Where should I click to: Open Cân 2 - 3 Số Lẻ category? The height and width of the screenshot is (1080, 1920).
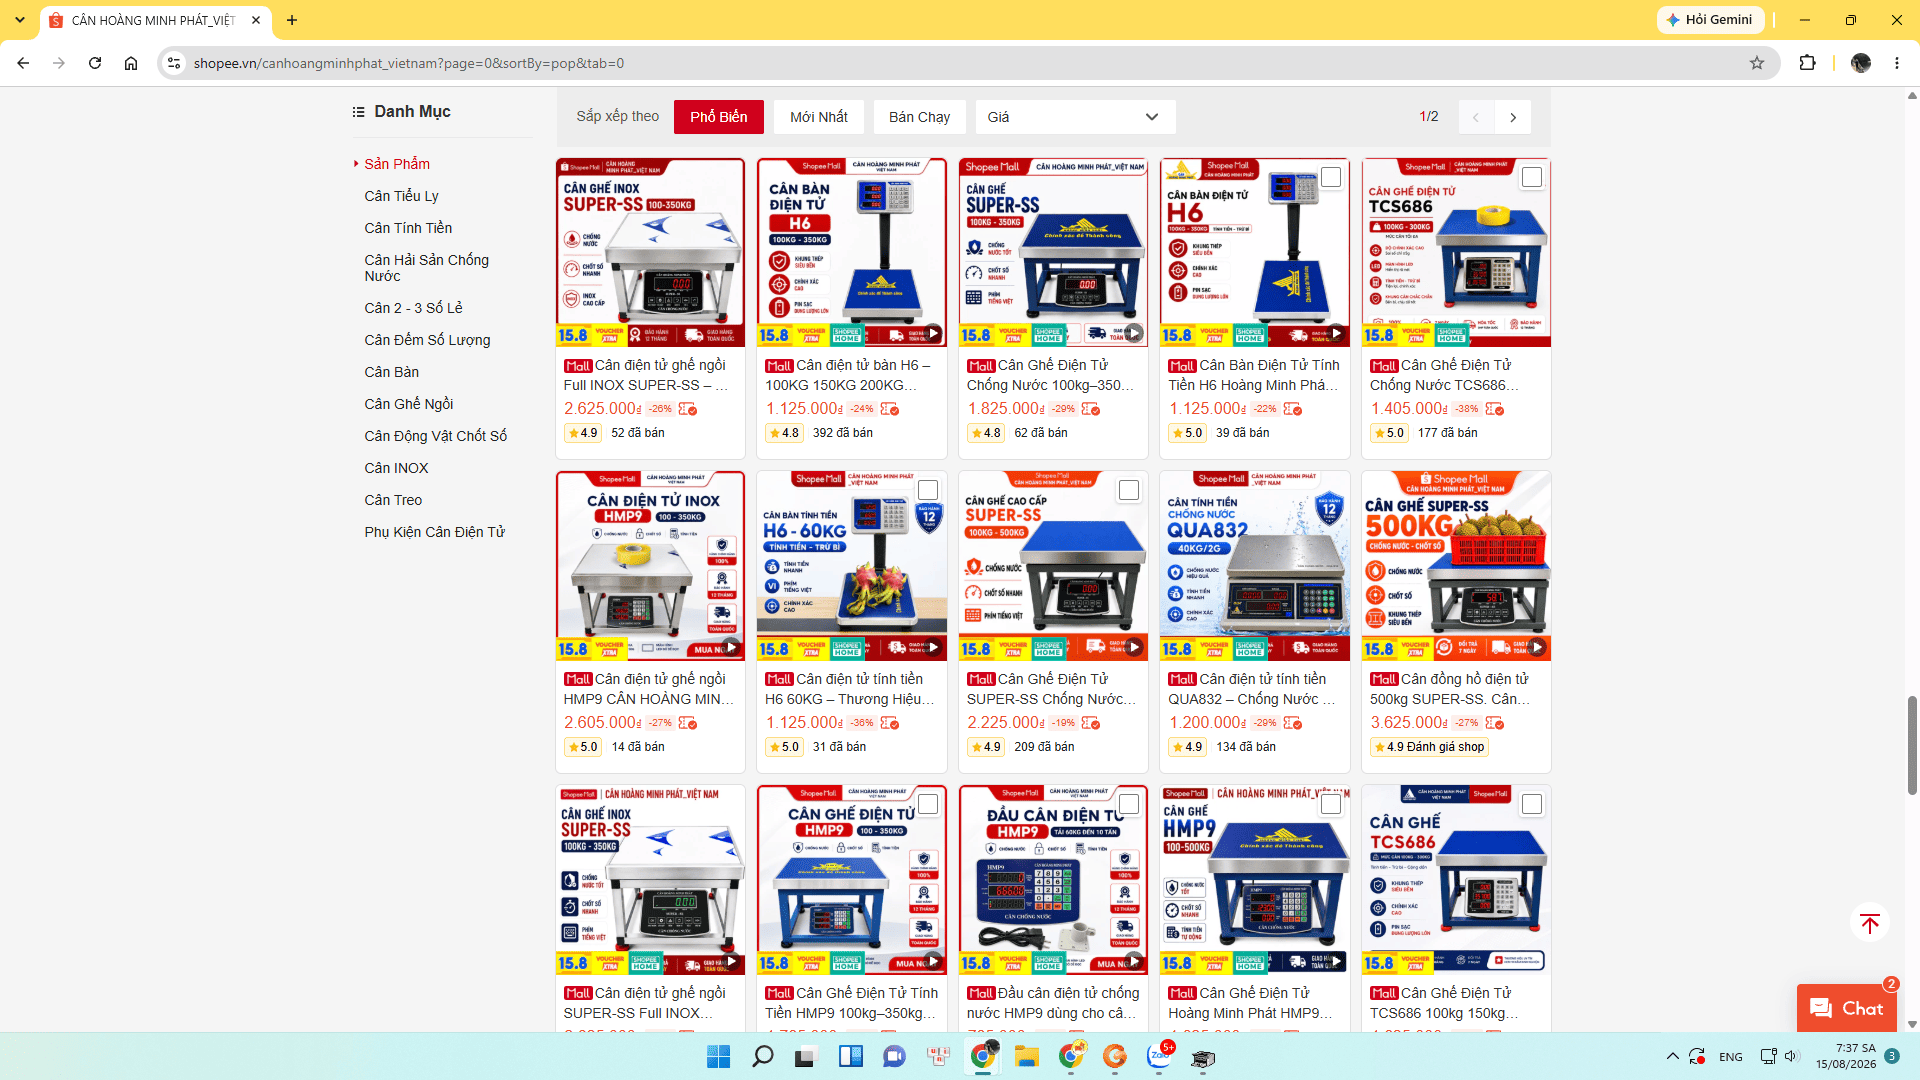(413, 308)
